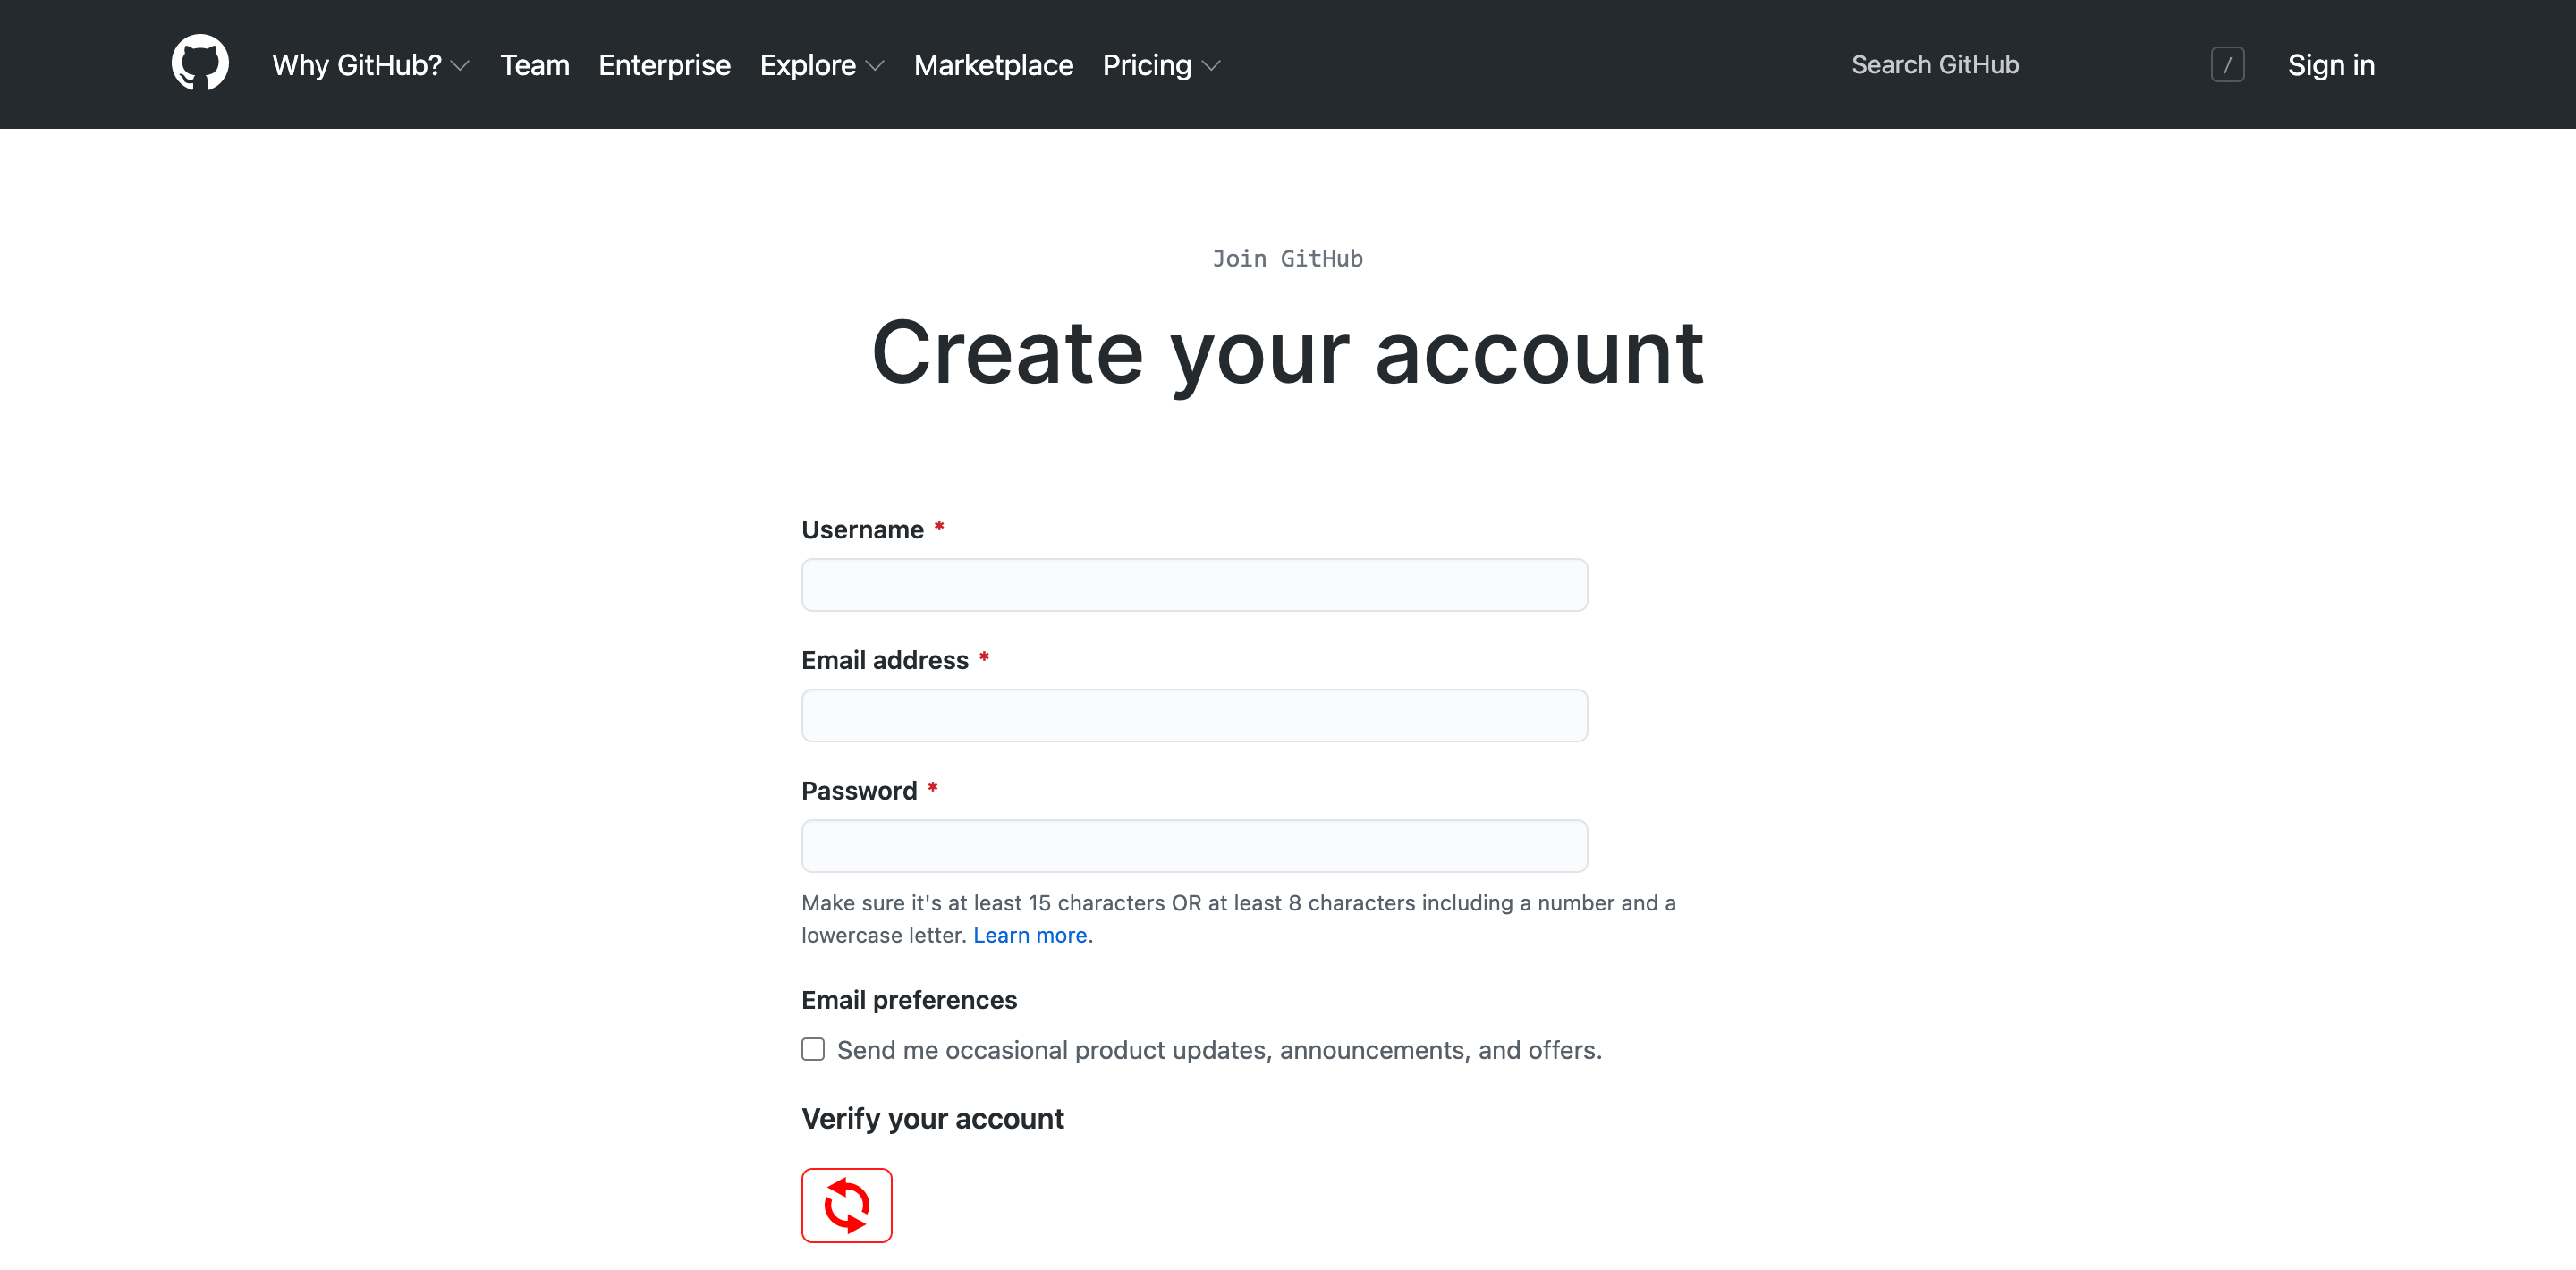Open the Marketplace menu item

point(994,64)
